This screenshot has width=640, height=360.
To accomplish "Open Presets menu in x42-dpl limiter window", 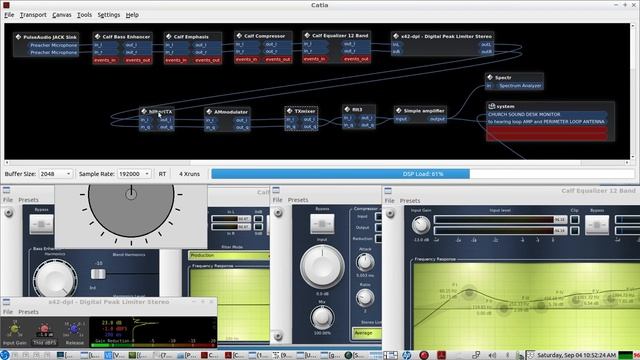I will click(28, 312).
